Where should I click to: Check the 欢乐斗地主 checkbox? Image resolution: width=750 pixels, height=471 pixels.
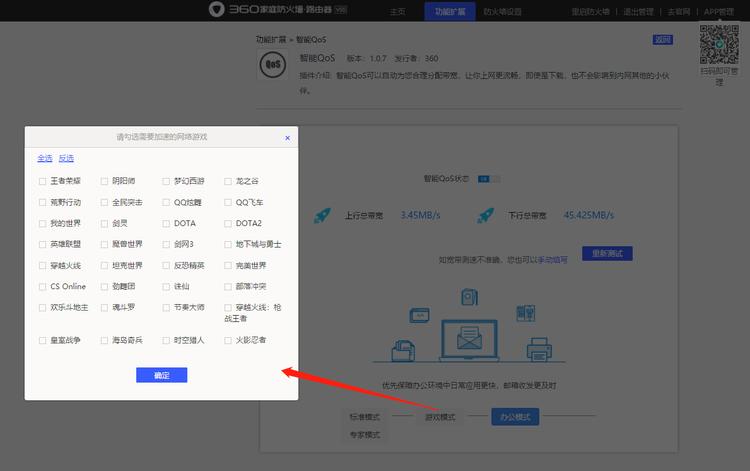(x=43, y=307)
